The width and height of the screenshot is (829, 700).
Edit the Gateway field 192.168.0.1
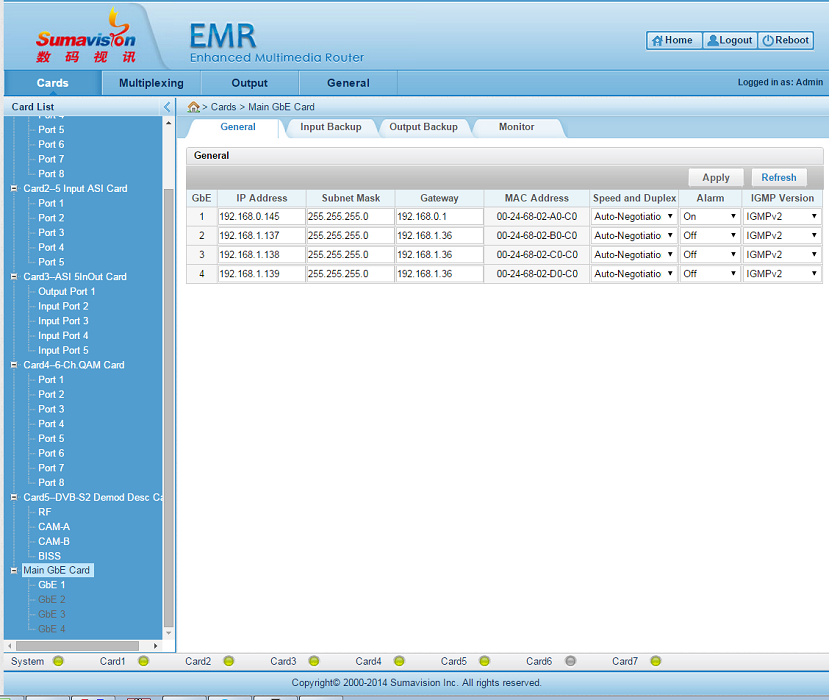(439, 216)
